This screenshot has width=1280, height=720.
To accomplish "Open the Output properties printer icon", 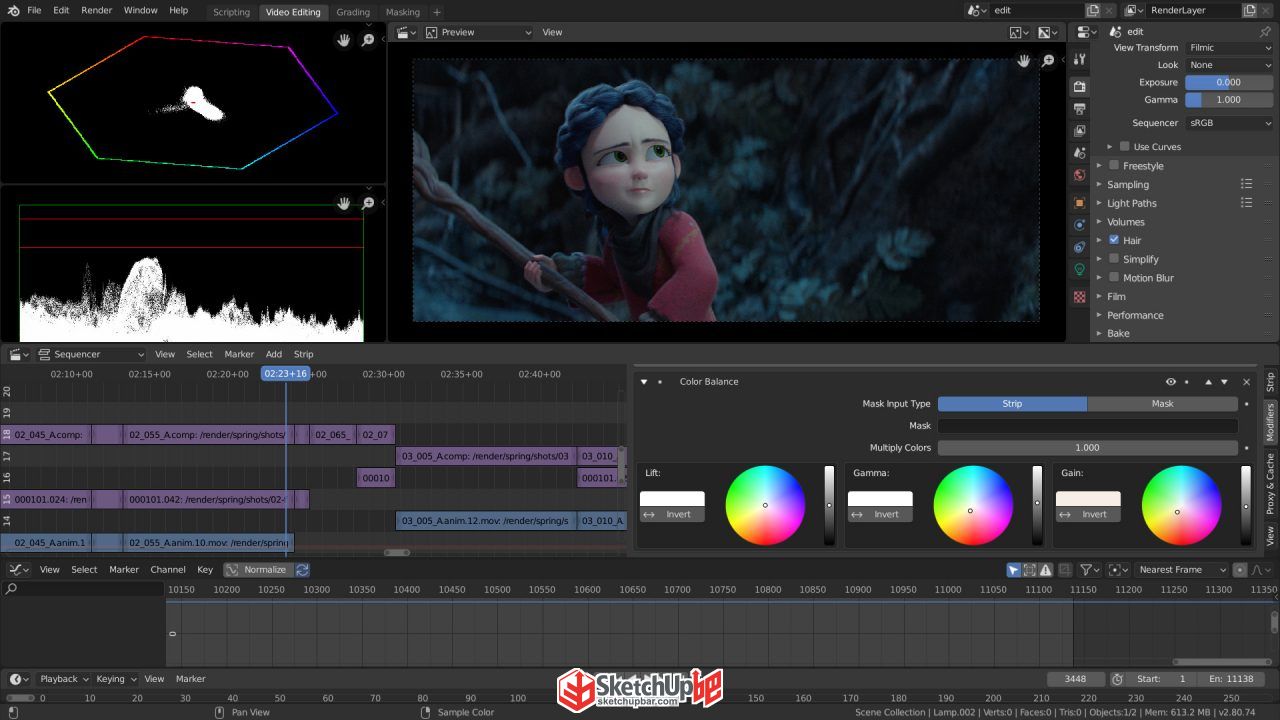I will point(1080,109).
